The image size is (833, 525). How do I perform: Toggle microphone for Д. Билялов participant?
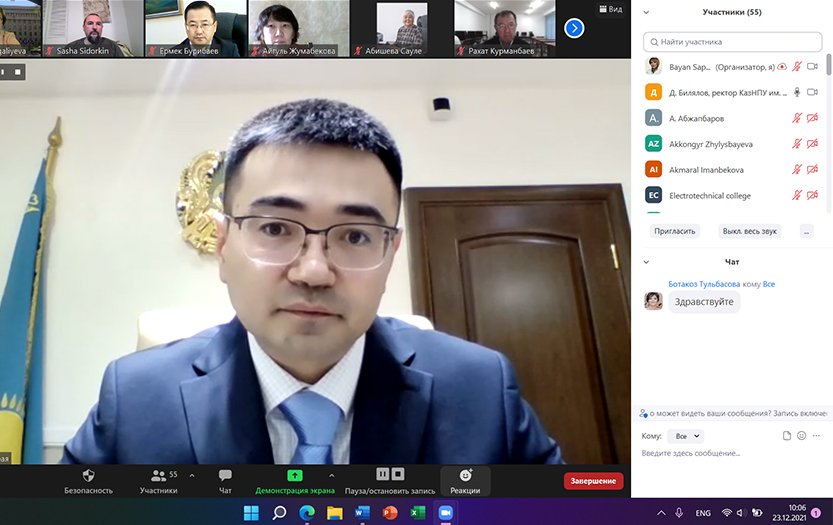click(x=797, y=92)
